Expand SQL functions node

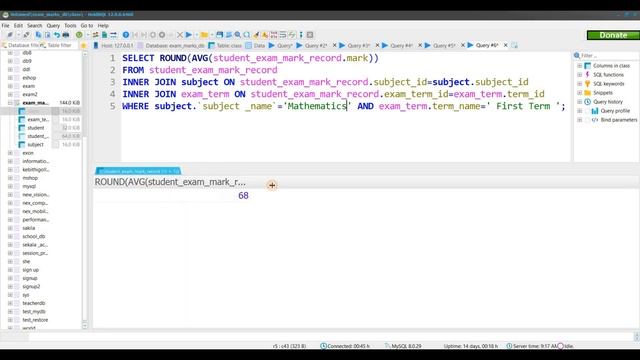pos(580,75)
